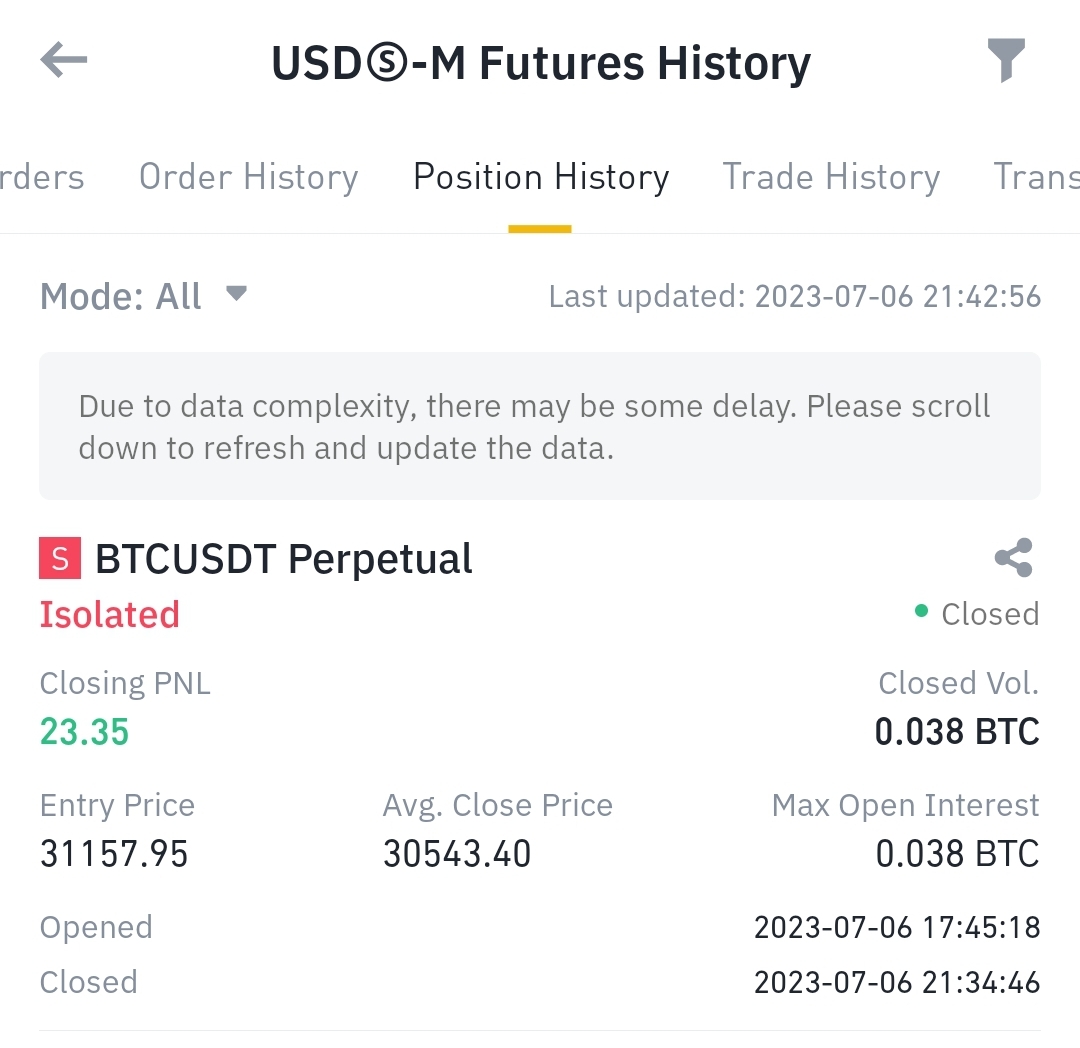Share the BTCUSDT position via share icon
This screenshot has height=1048, width=1080.
point(1013,558)
